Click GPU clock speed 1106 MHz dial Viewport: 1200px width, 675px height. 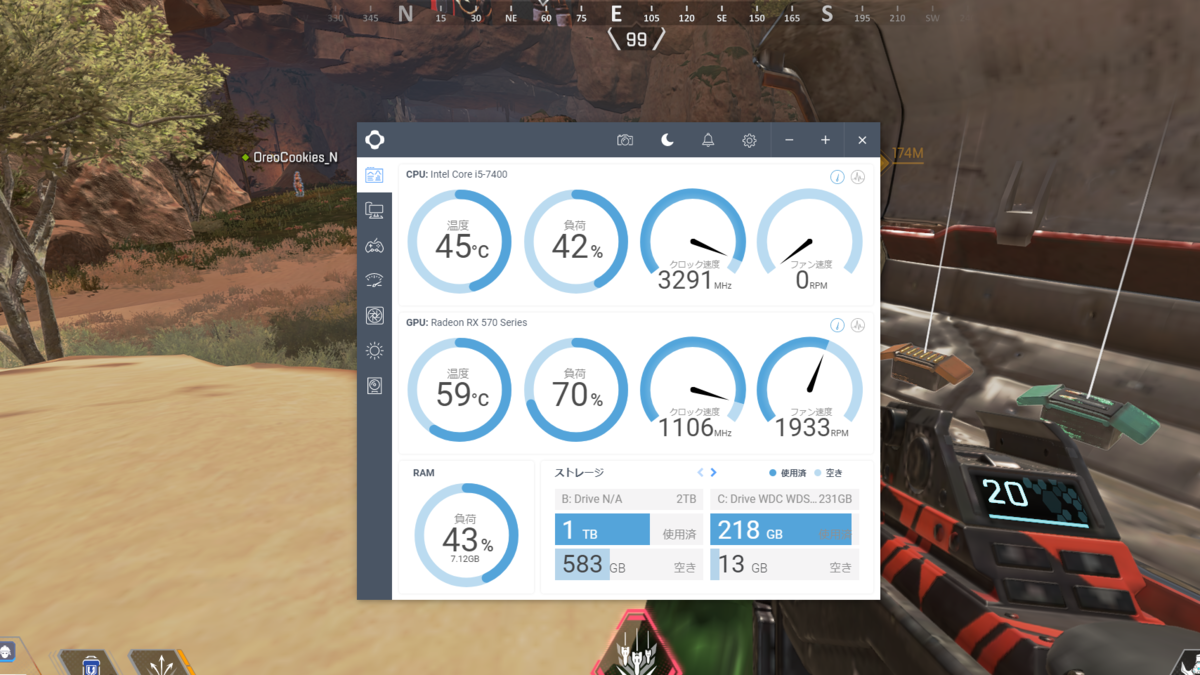[693, 390]
